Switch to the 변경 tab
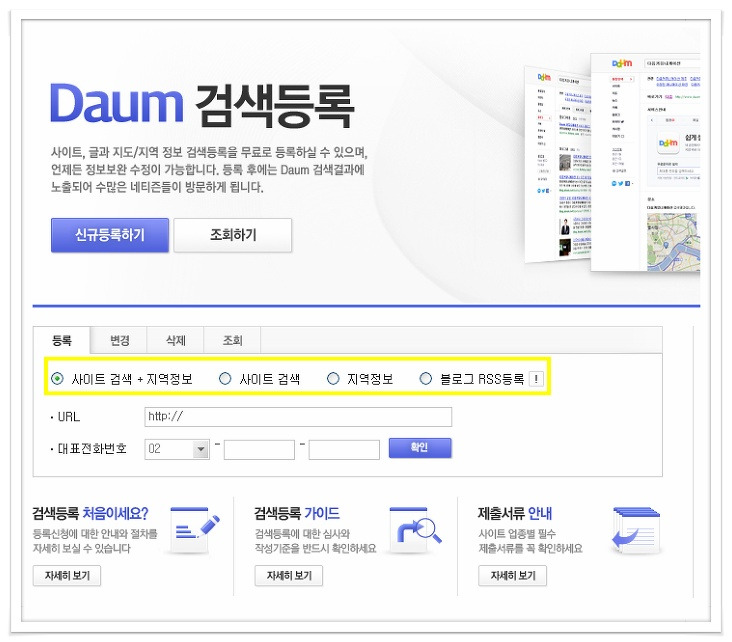The height and width of the screenshot is (642, 732). (x=119, y=340)
